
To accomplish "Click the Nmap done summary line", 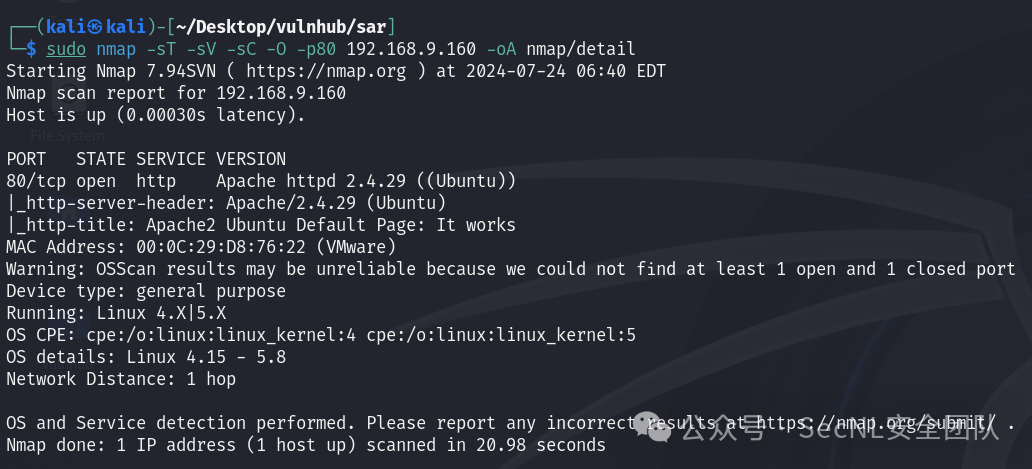I will [306, 445].
